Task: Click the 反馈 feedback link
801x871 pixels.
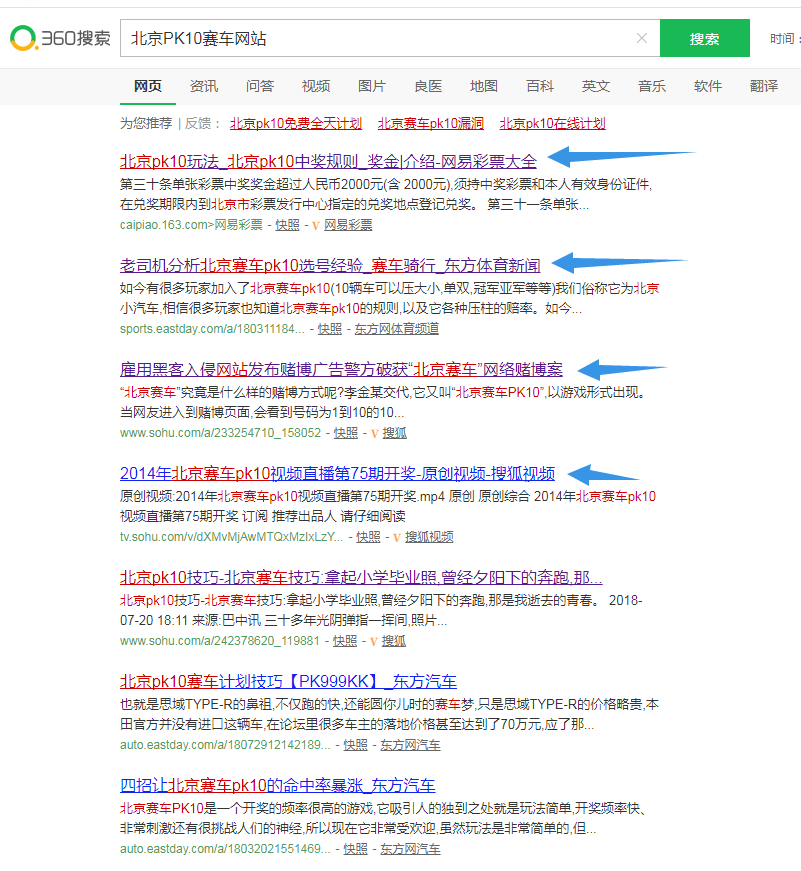Action: pos(198,123)
